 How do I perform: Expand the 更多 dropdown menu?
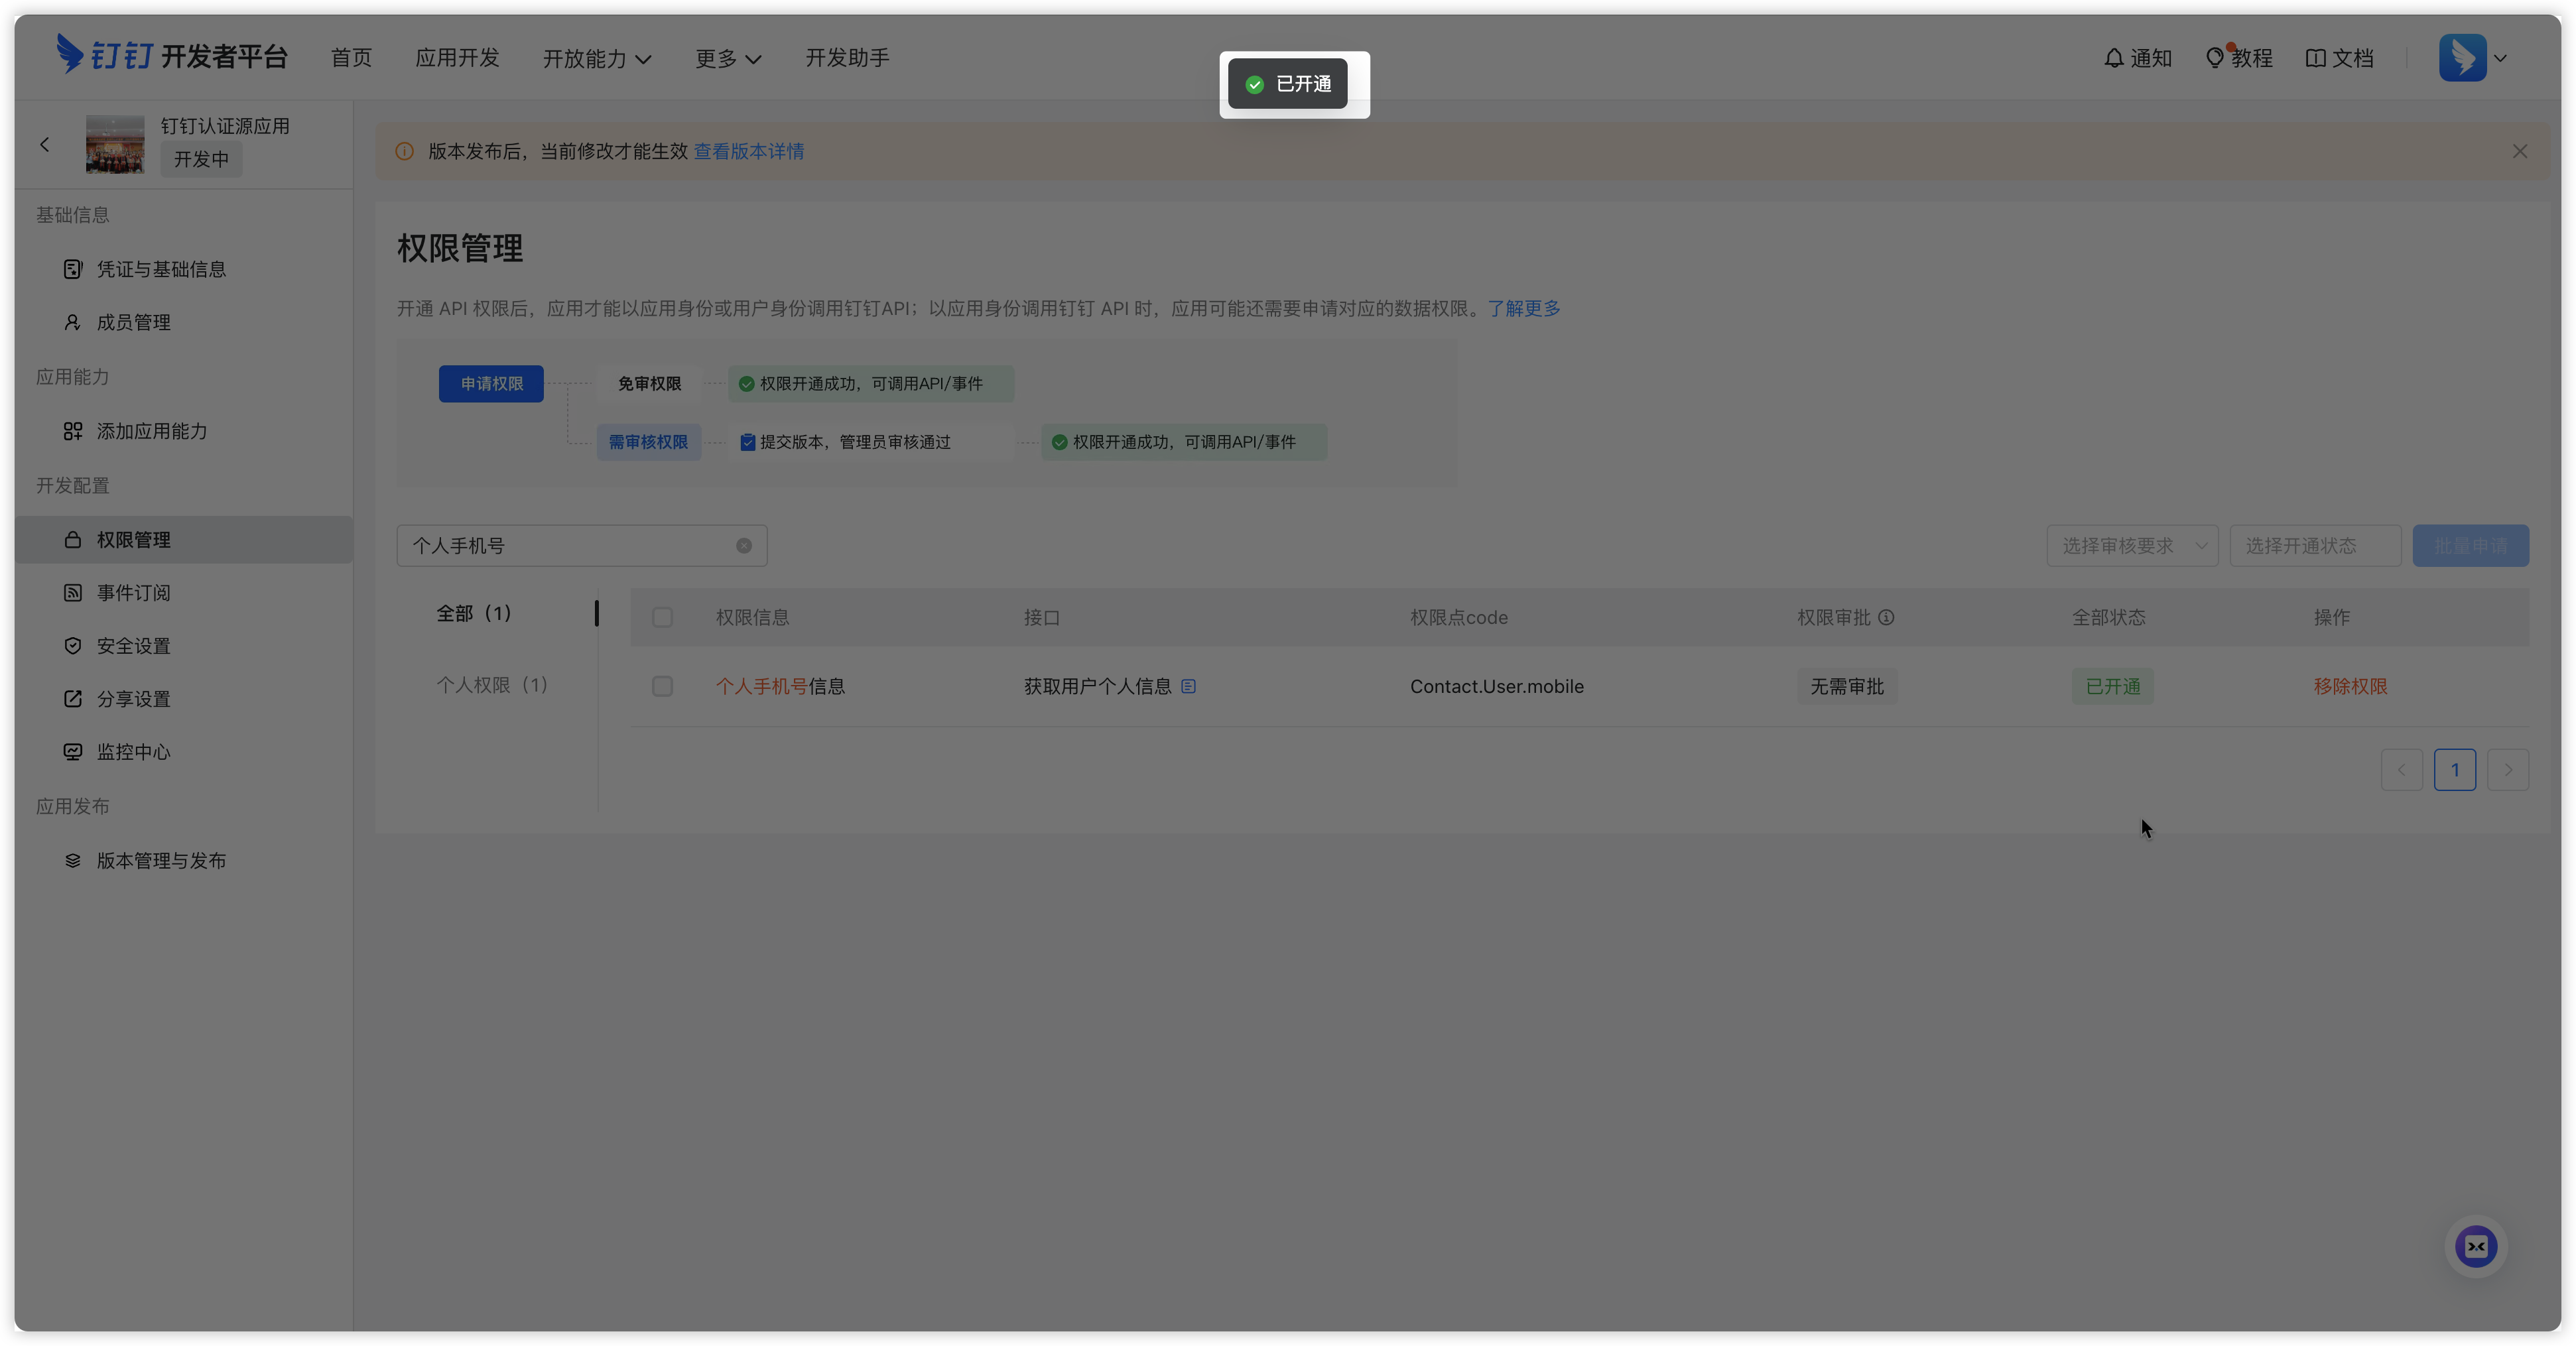(728, 59)
